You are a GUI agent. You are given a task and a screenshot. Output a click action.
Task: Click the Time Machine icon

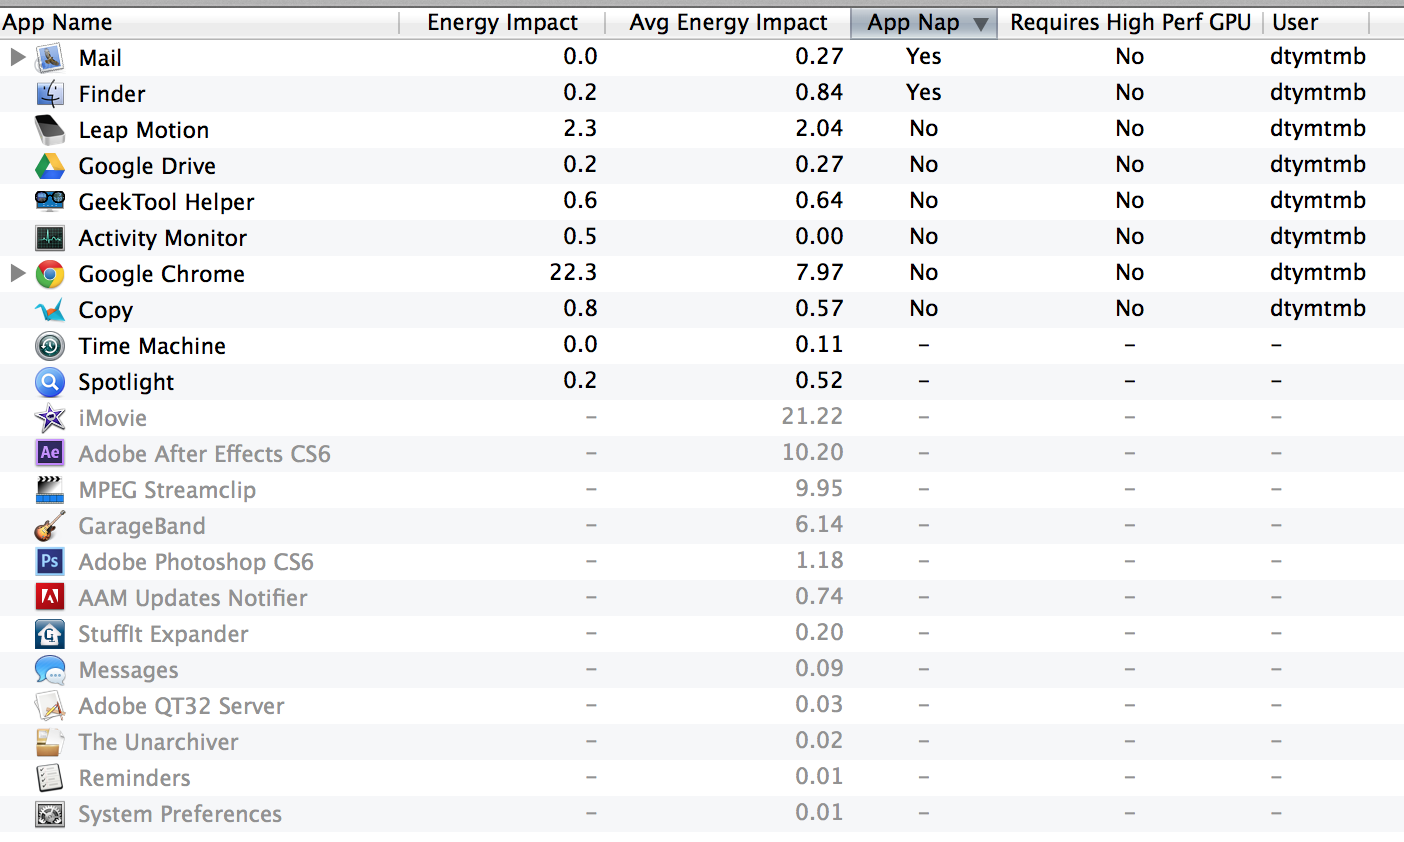pos(50,346)
